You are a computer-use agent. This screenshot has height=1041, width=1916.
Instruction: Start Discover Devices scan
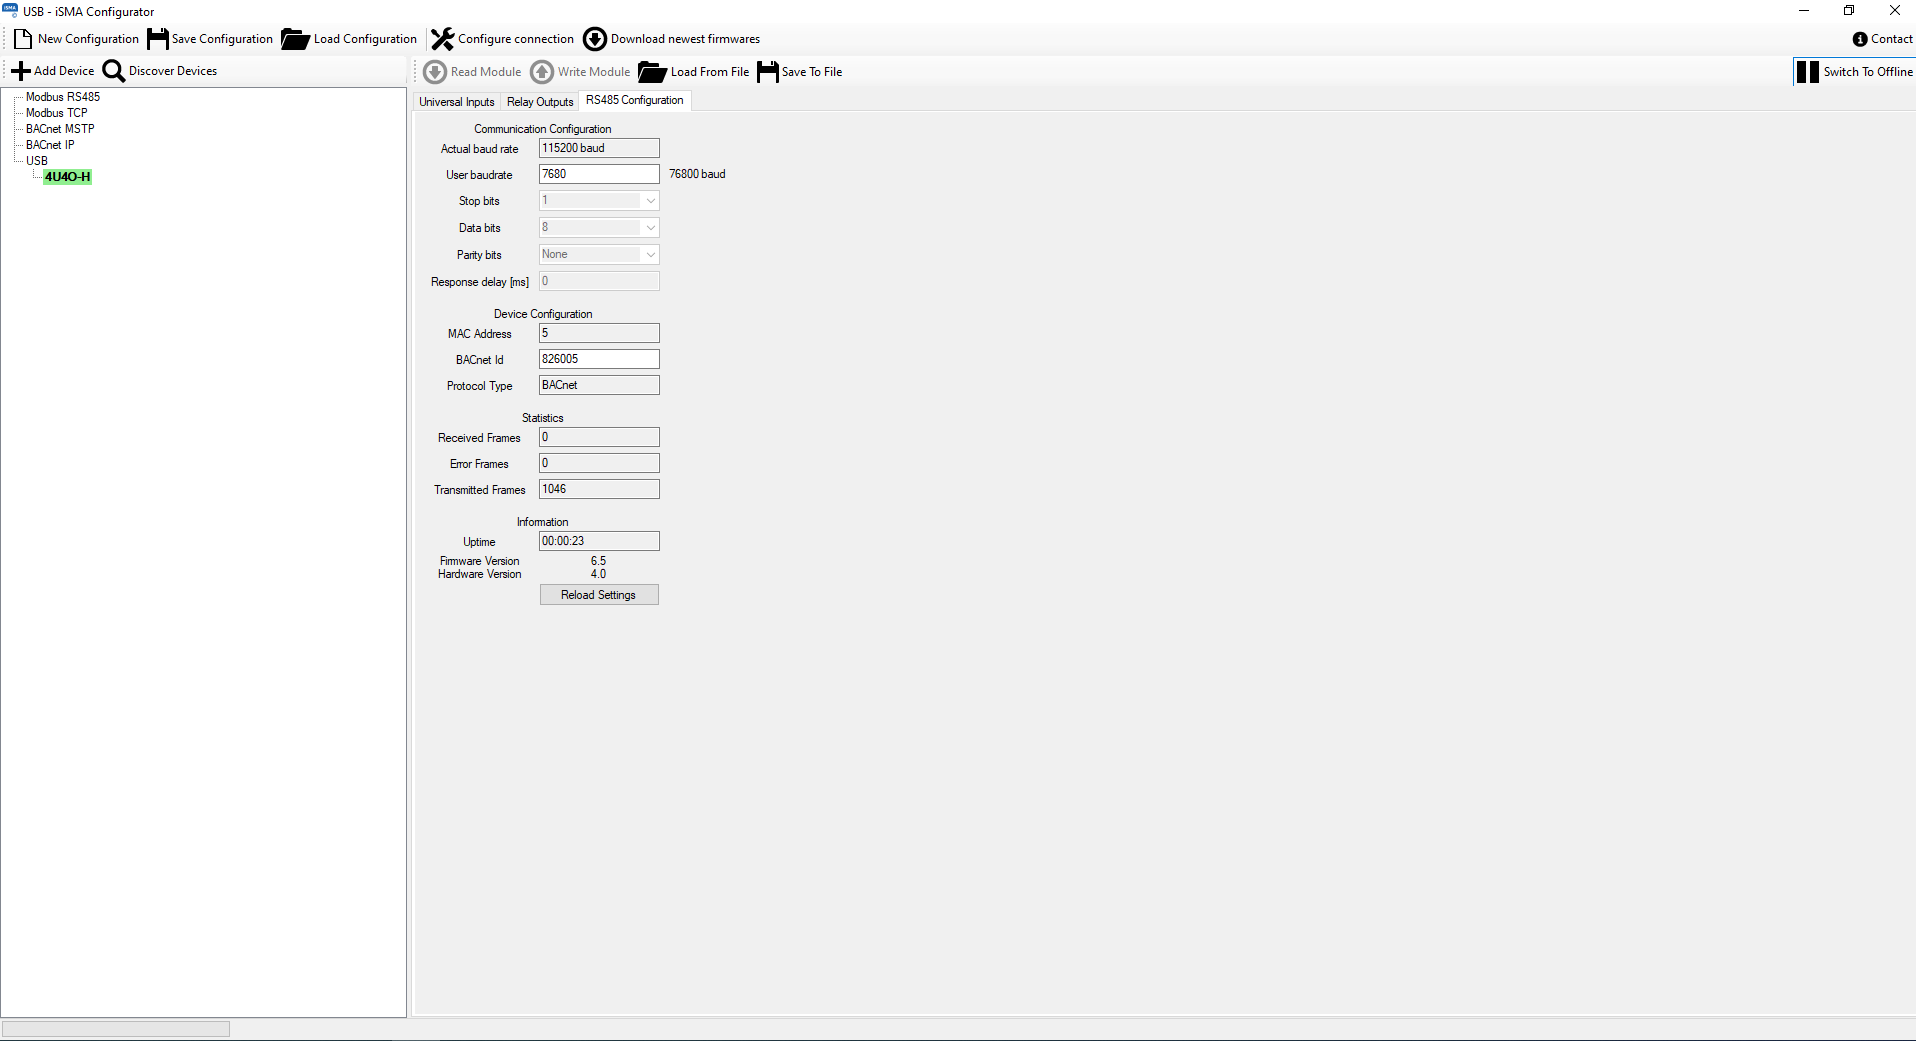coord(159,70)
